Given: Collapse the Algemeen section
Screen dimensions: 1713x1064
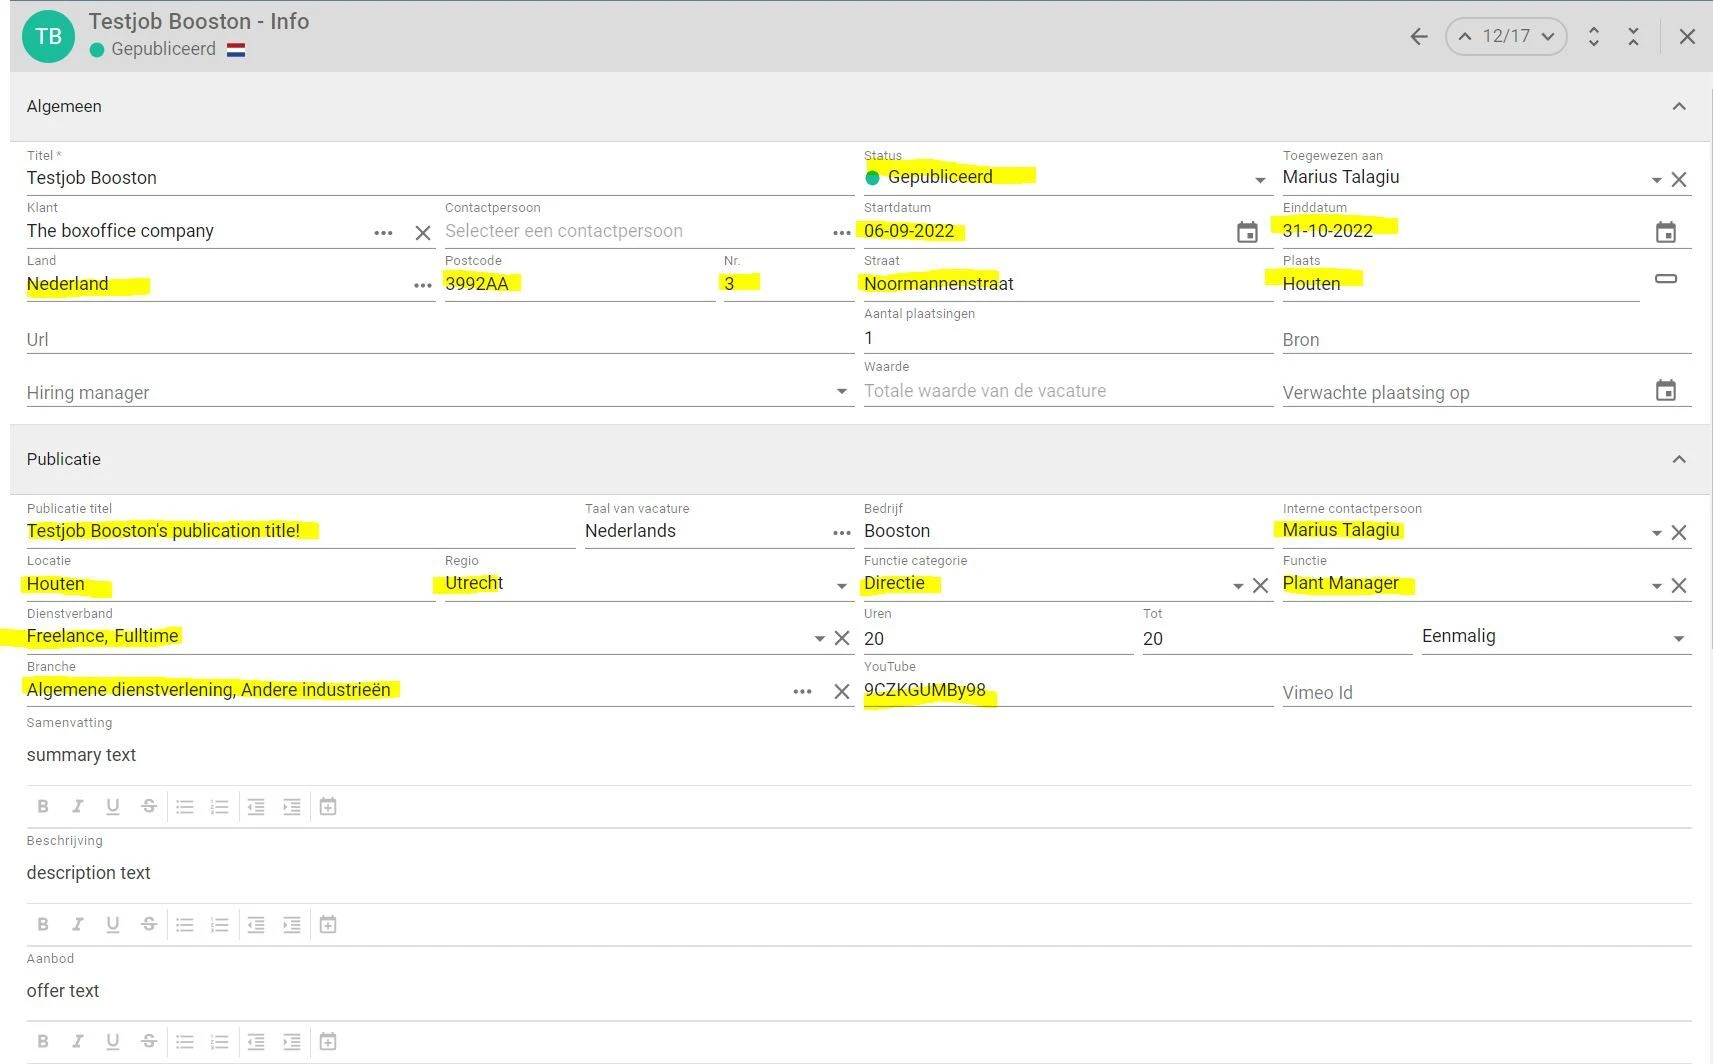Looking at the screenshot, I should click(x=1678, y=106).
